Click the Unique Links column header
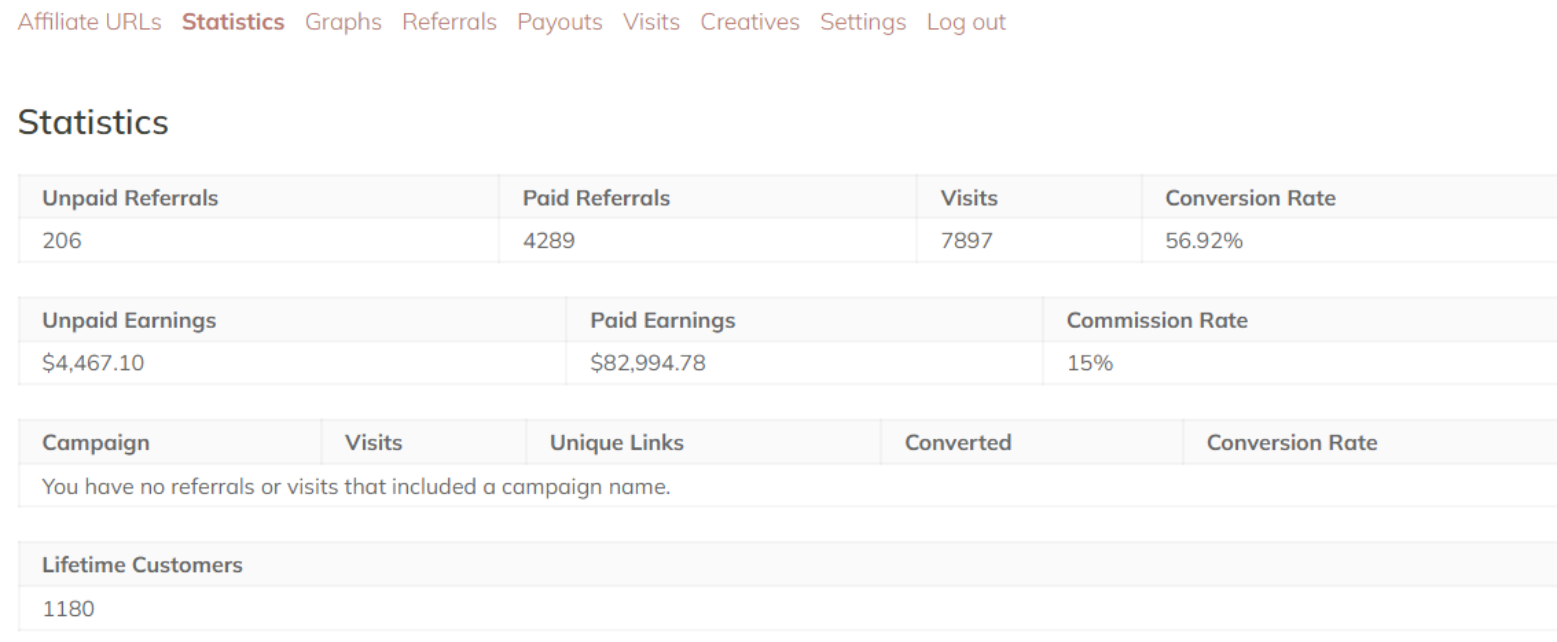The height and width of the screenshot is (642, 1557). 617,442
